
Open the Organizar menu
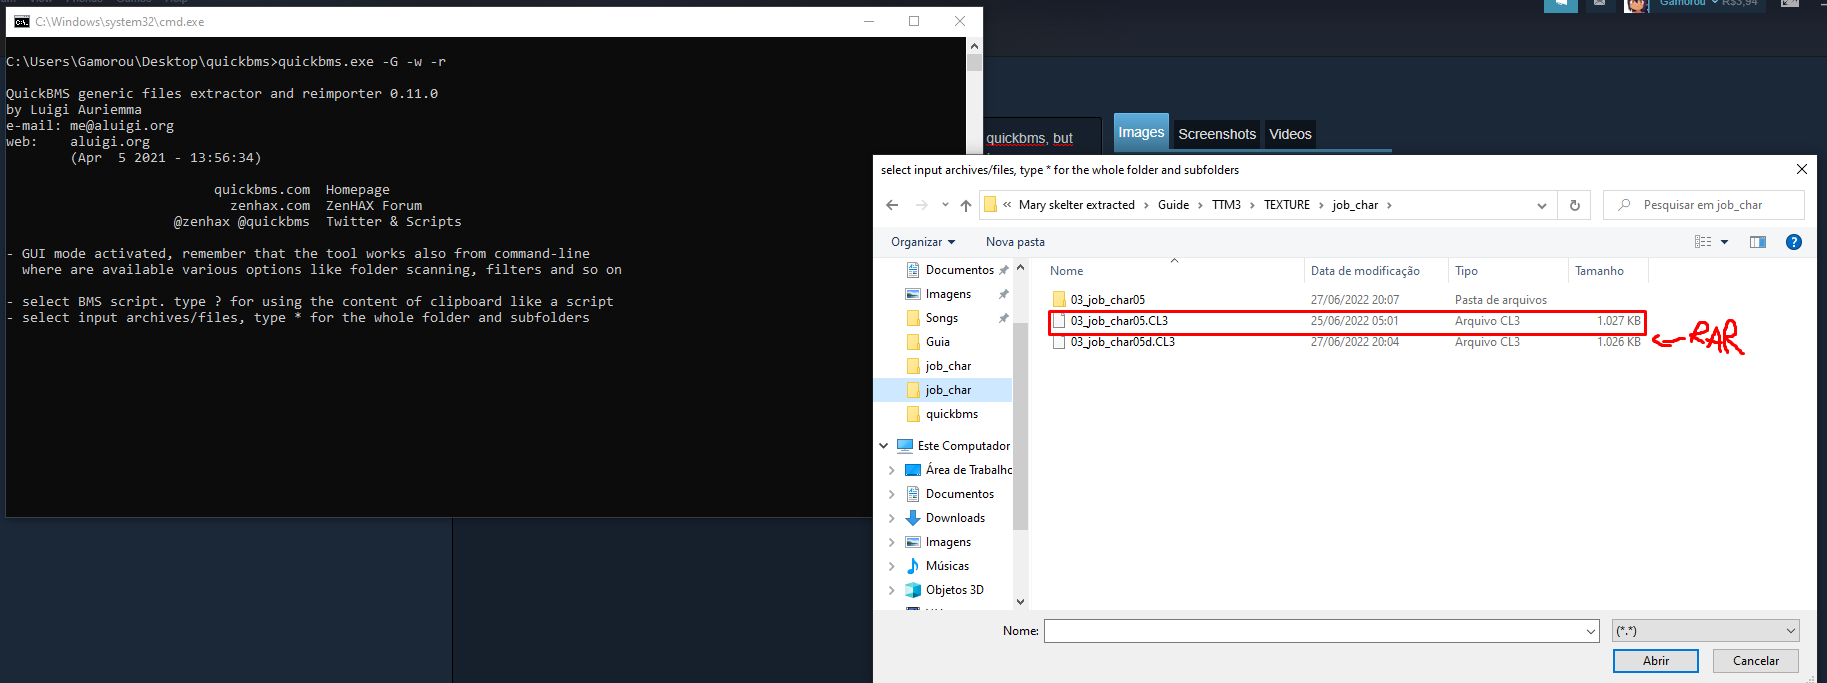pos(922,242)
